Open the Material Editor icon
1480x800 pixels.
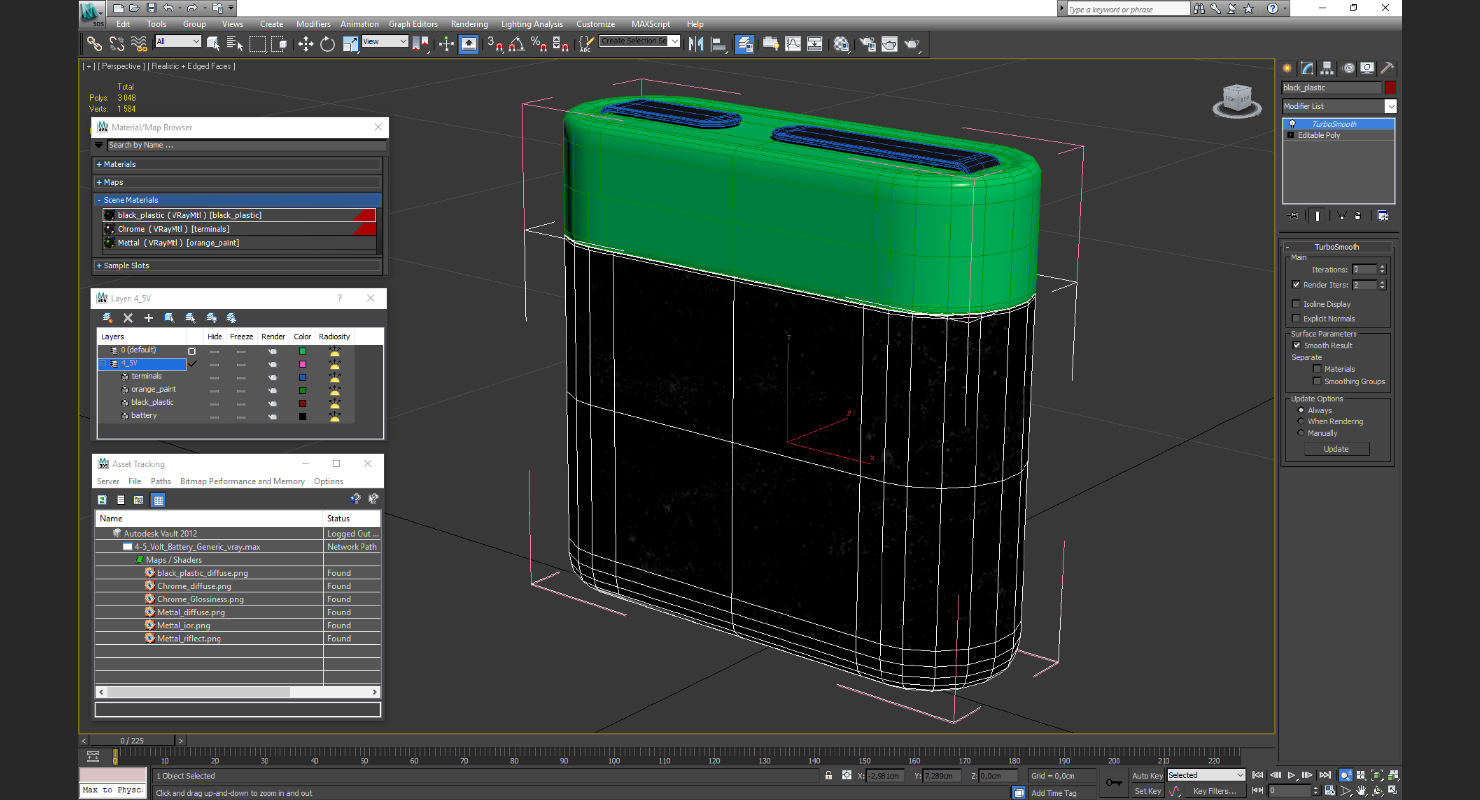coord(842,43)
